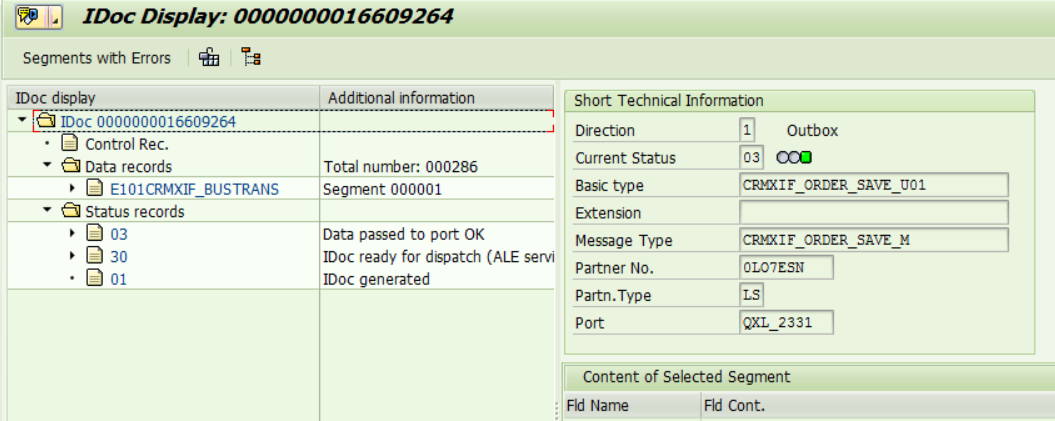Expand the E101CRMXIF_BUSTRANS segment
The height and width of the screenshot is (421, 1055).
pos(73,189)
